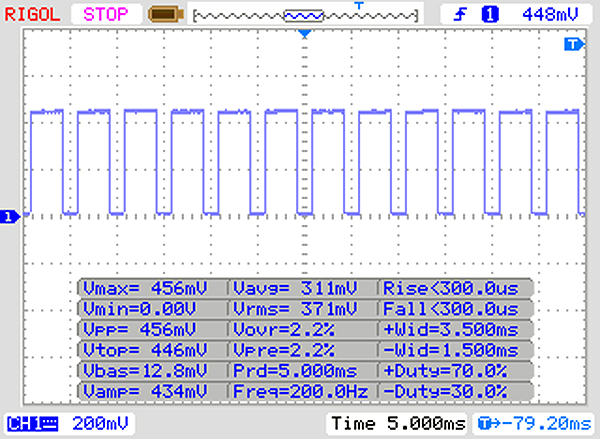Click the Vamp= 434mV measurement
The width and height of the screenshot is (600, 439).
(x=145, y=391)
